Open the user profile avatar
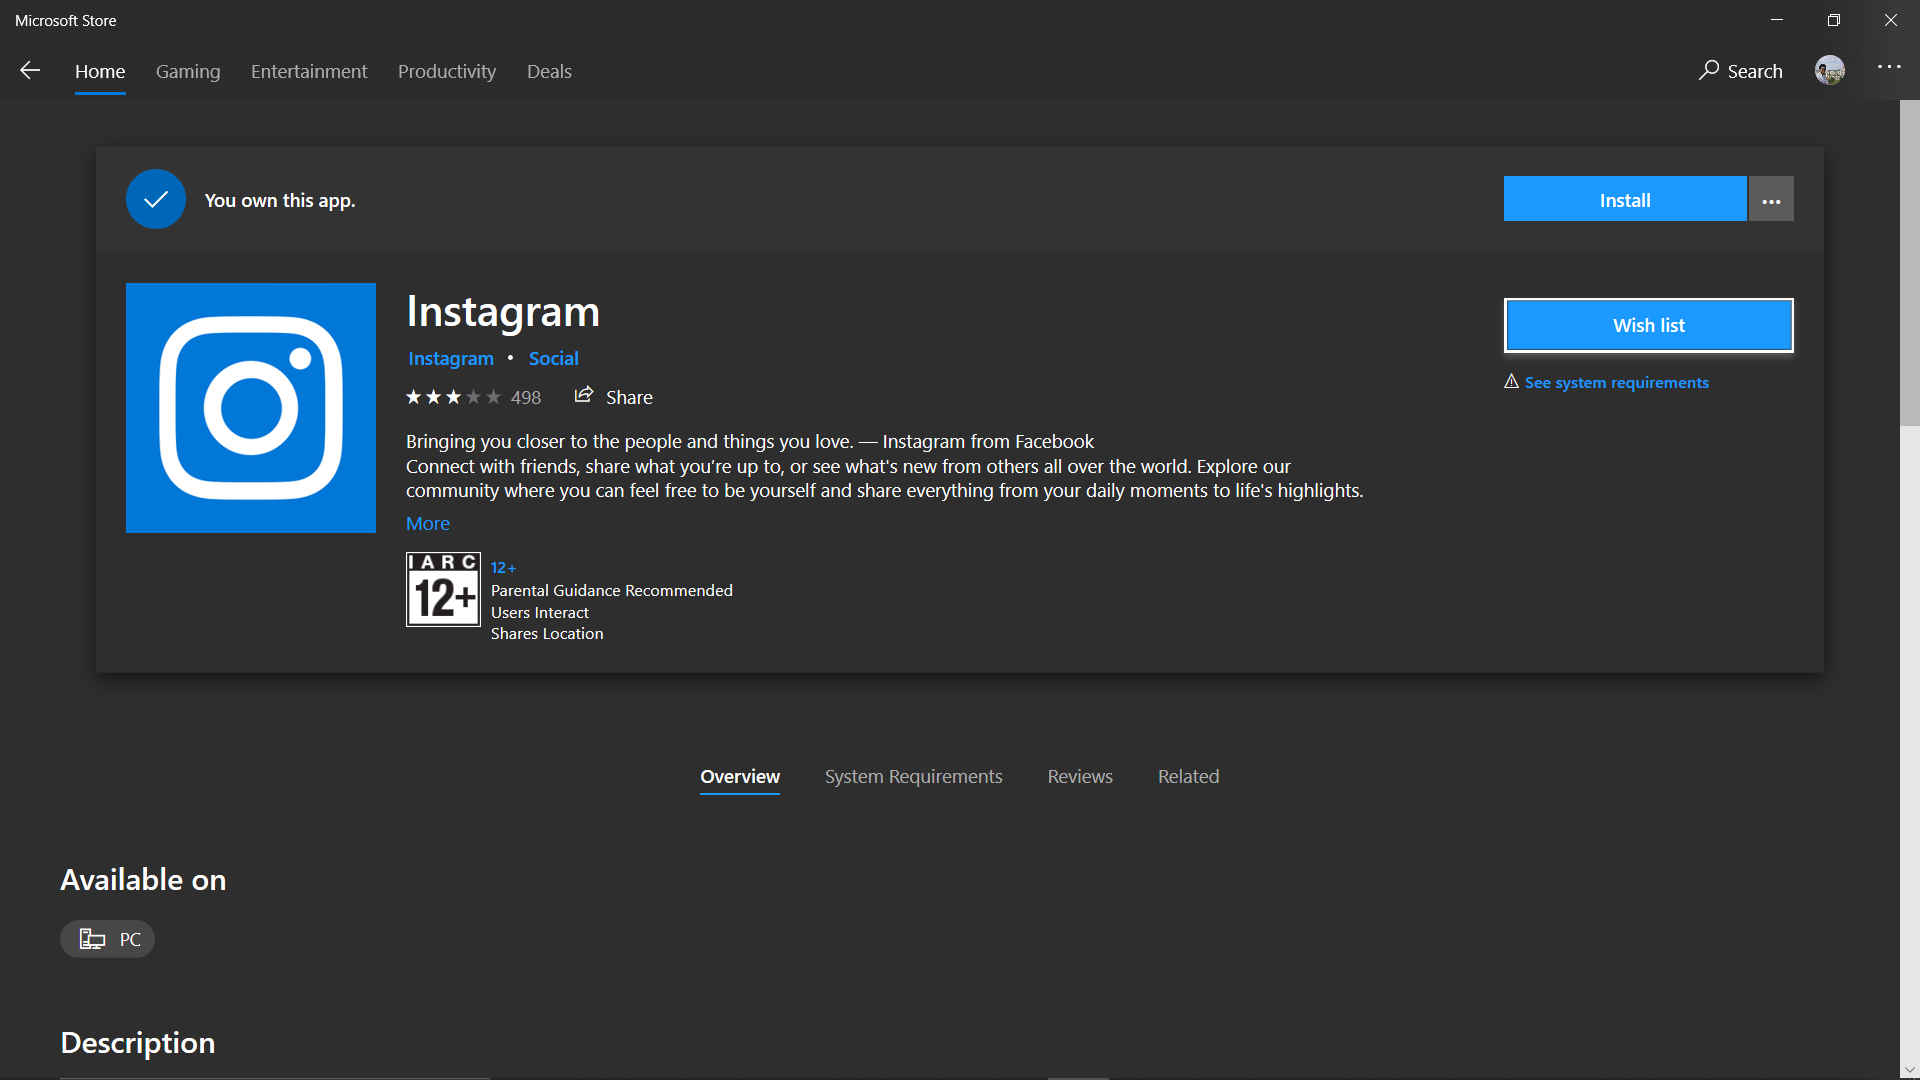The width and height of the screenshot is (1920, 1080). (x=1830, y=70)
